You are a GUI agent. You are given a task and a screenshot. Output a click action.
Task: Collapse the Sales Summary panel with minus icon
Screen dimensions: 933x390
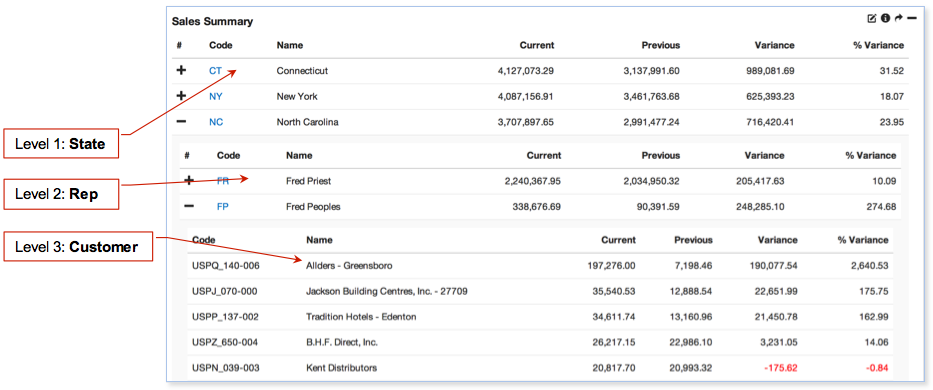click(x=912, y=18)
